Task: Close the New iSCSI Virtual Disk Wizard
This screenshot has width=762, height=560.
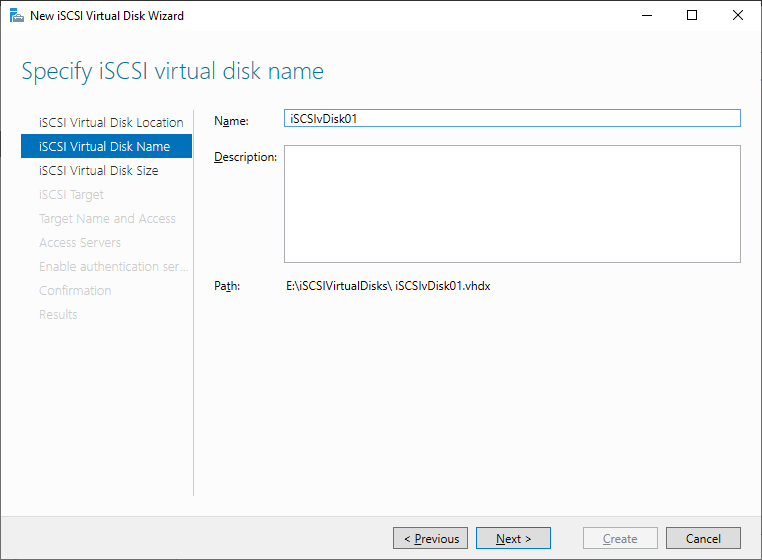Action: [738, 16]
